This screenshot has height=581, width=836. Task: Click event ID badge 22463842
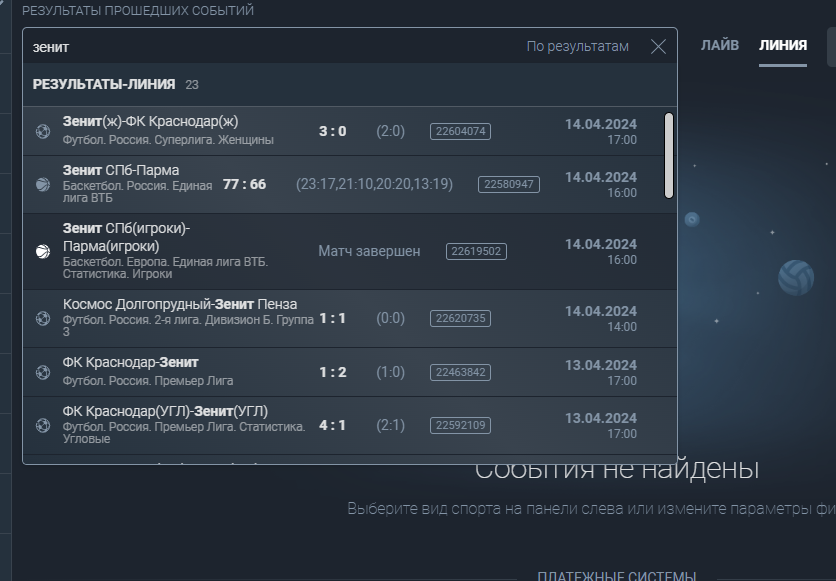point(461,372)
